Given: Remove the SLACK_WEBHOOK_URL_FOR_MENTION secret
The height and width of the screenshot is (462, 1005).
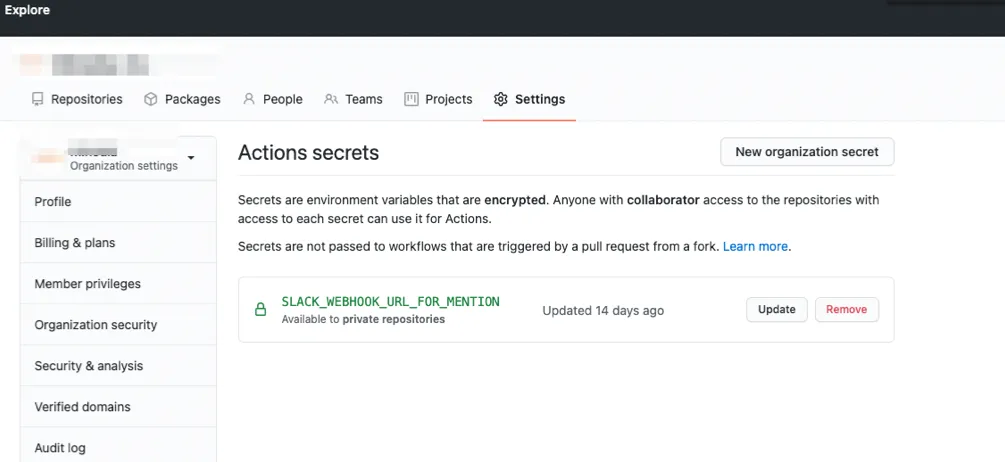Looking at the screenshot, I should (846, 310).
